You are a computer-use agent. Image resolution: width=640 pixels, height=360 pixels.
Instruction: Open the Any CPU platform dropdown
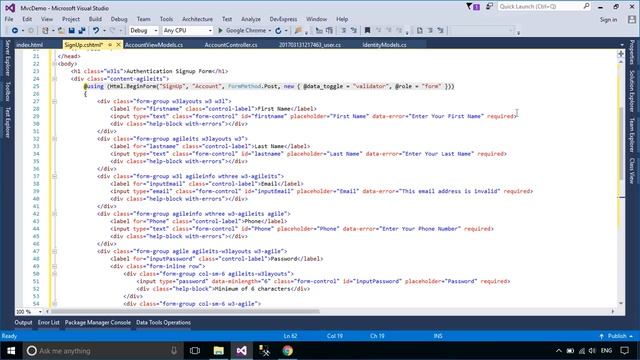coord(187,31)
